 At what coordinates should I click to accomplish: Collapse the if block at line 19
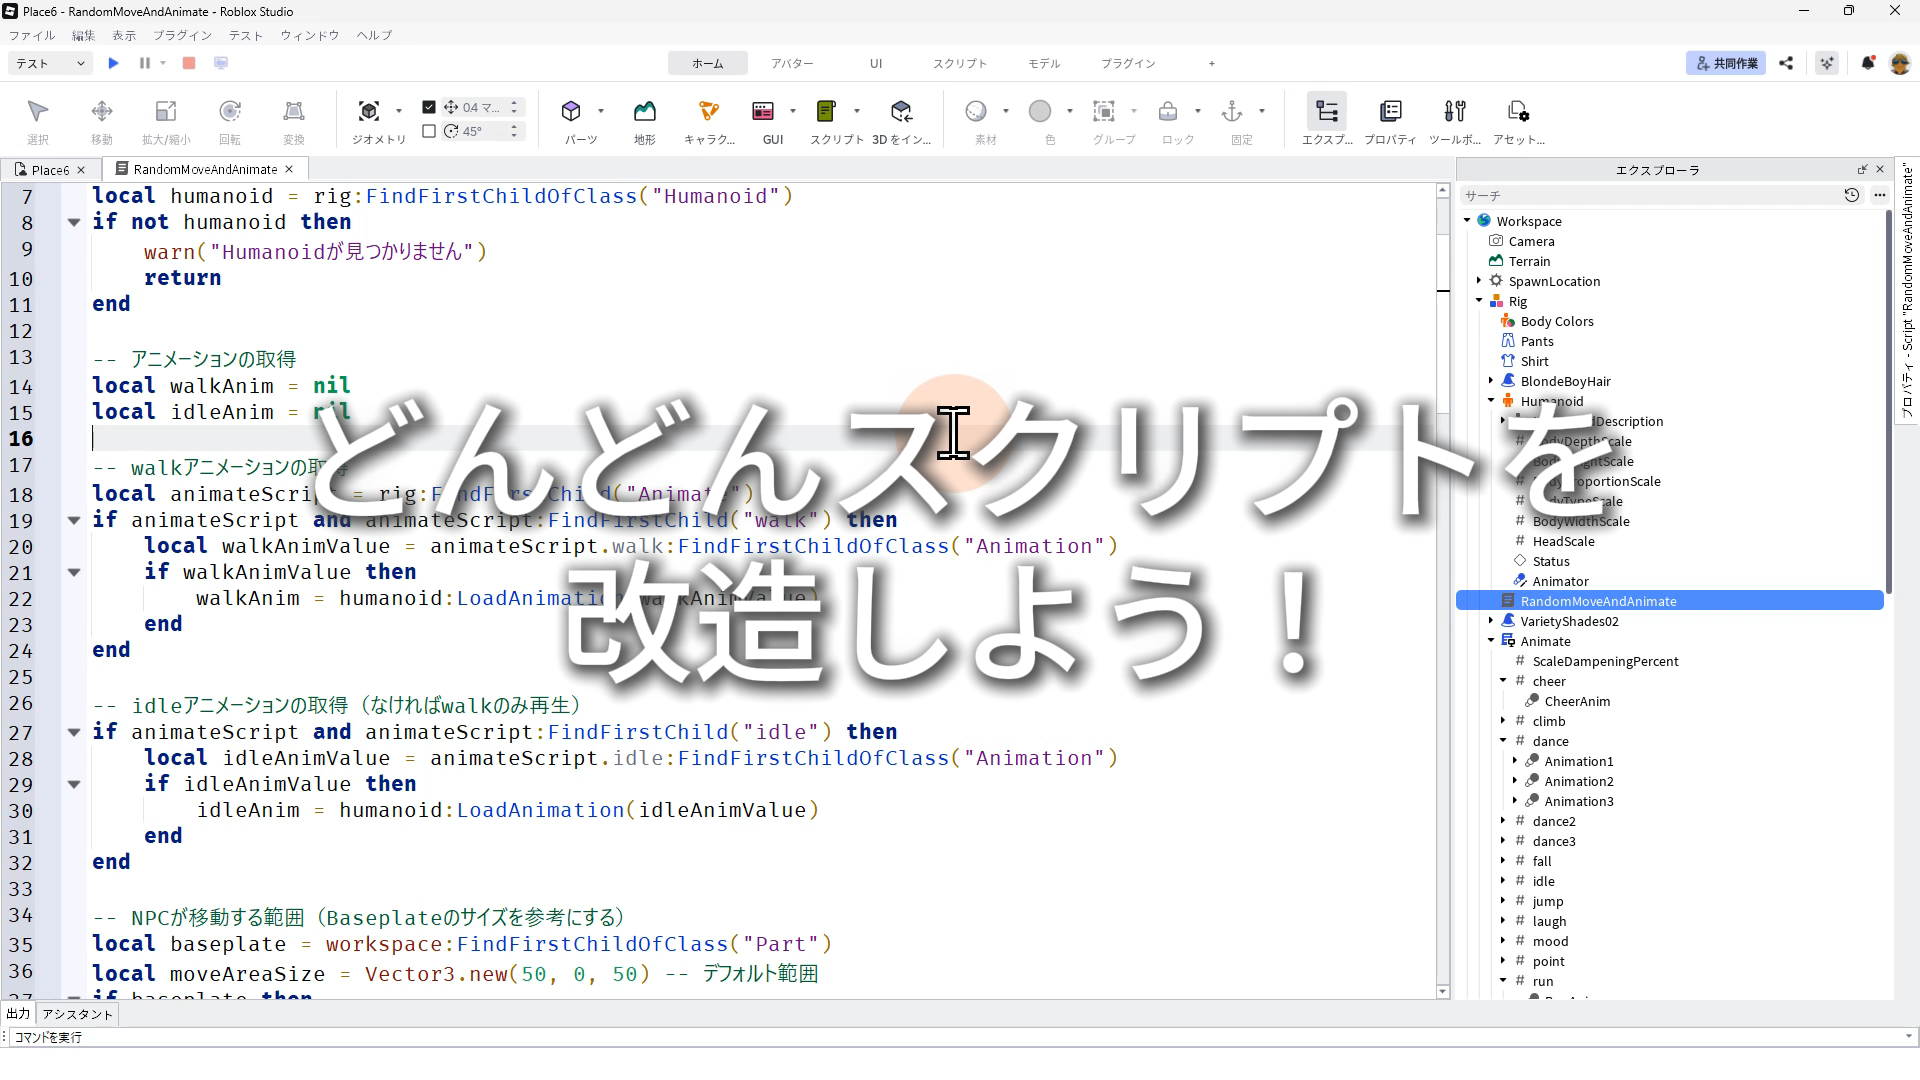pos(74,520)
